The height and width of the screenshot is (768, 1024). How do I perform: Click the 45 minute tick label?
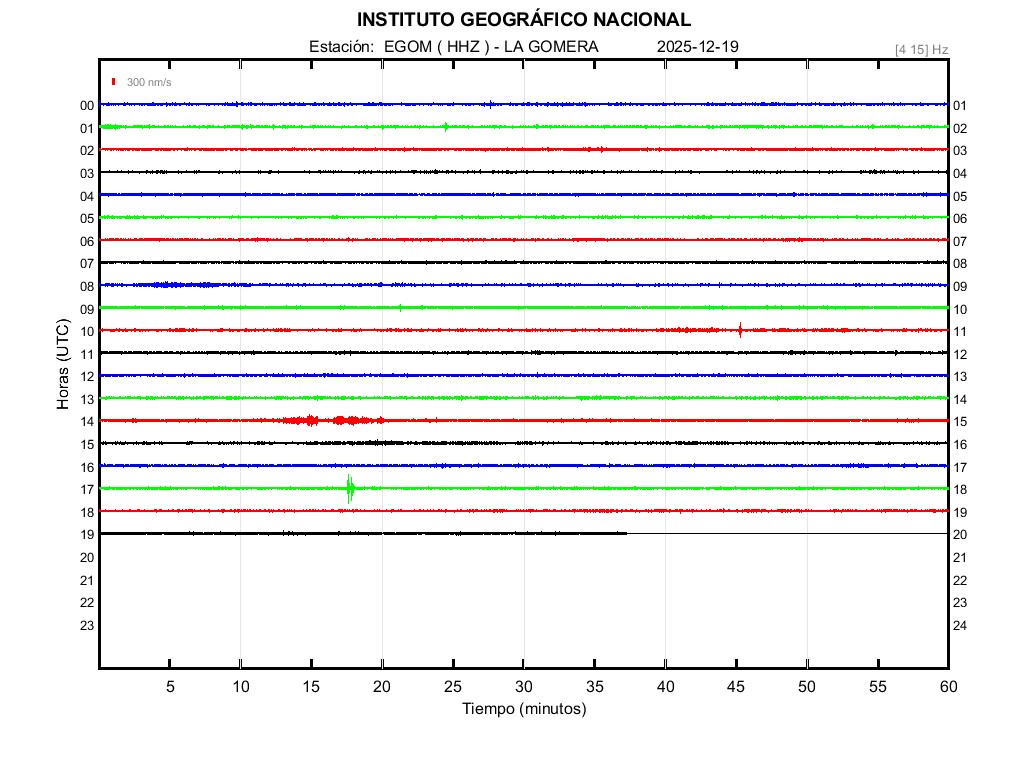735,687
